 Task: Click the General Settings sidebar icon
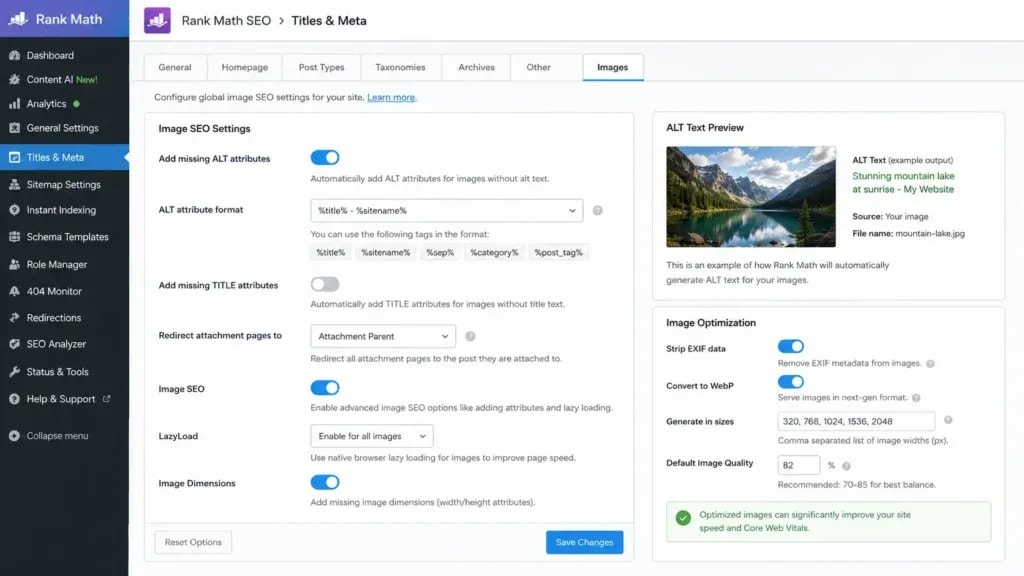(x=14, y=128)
